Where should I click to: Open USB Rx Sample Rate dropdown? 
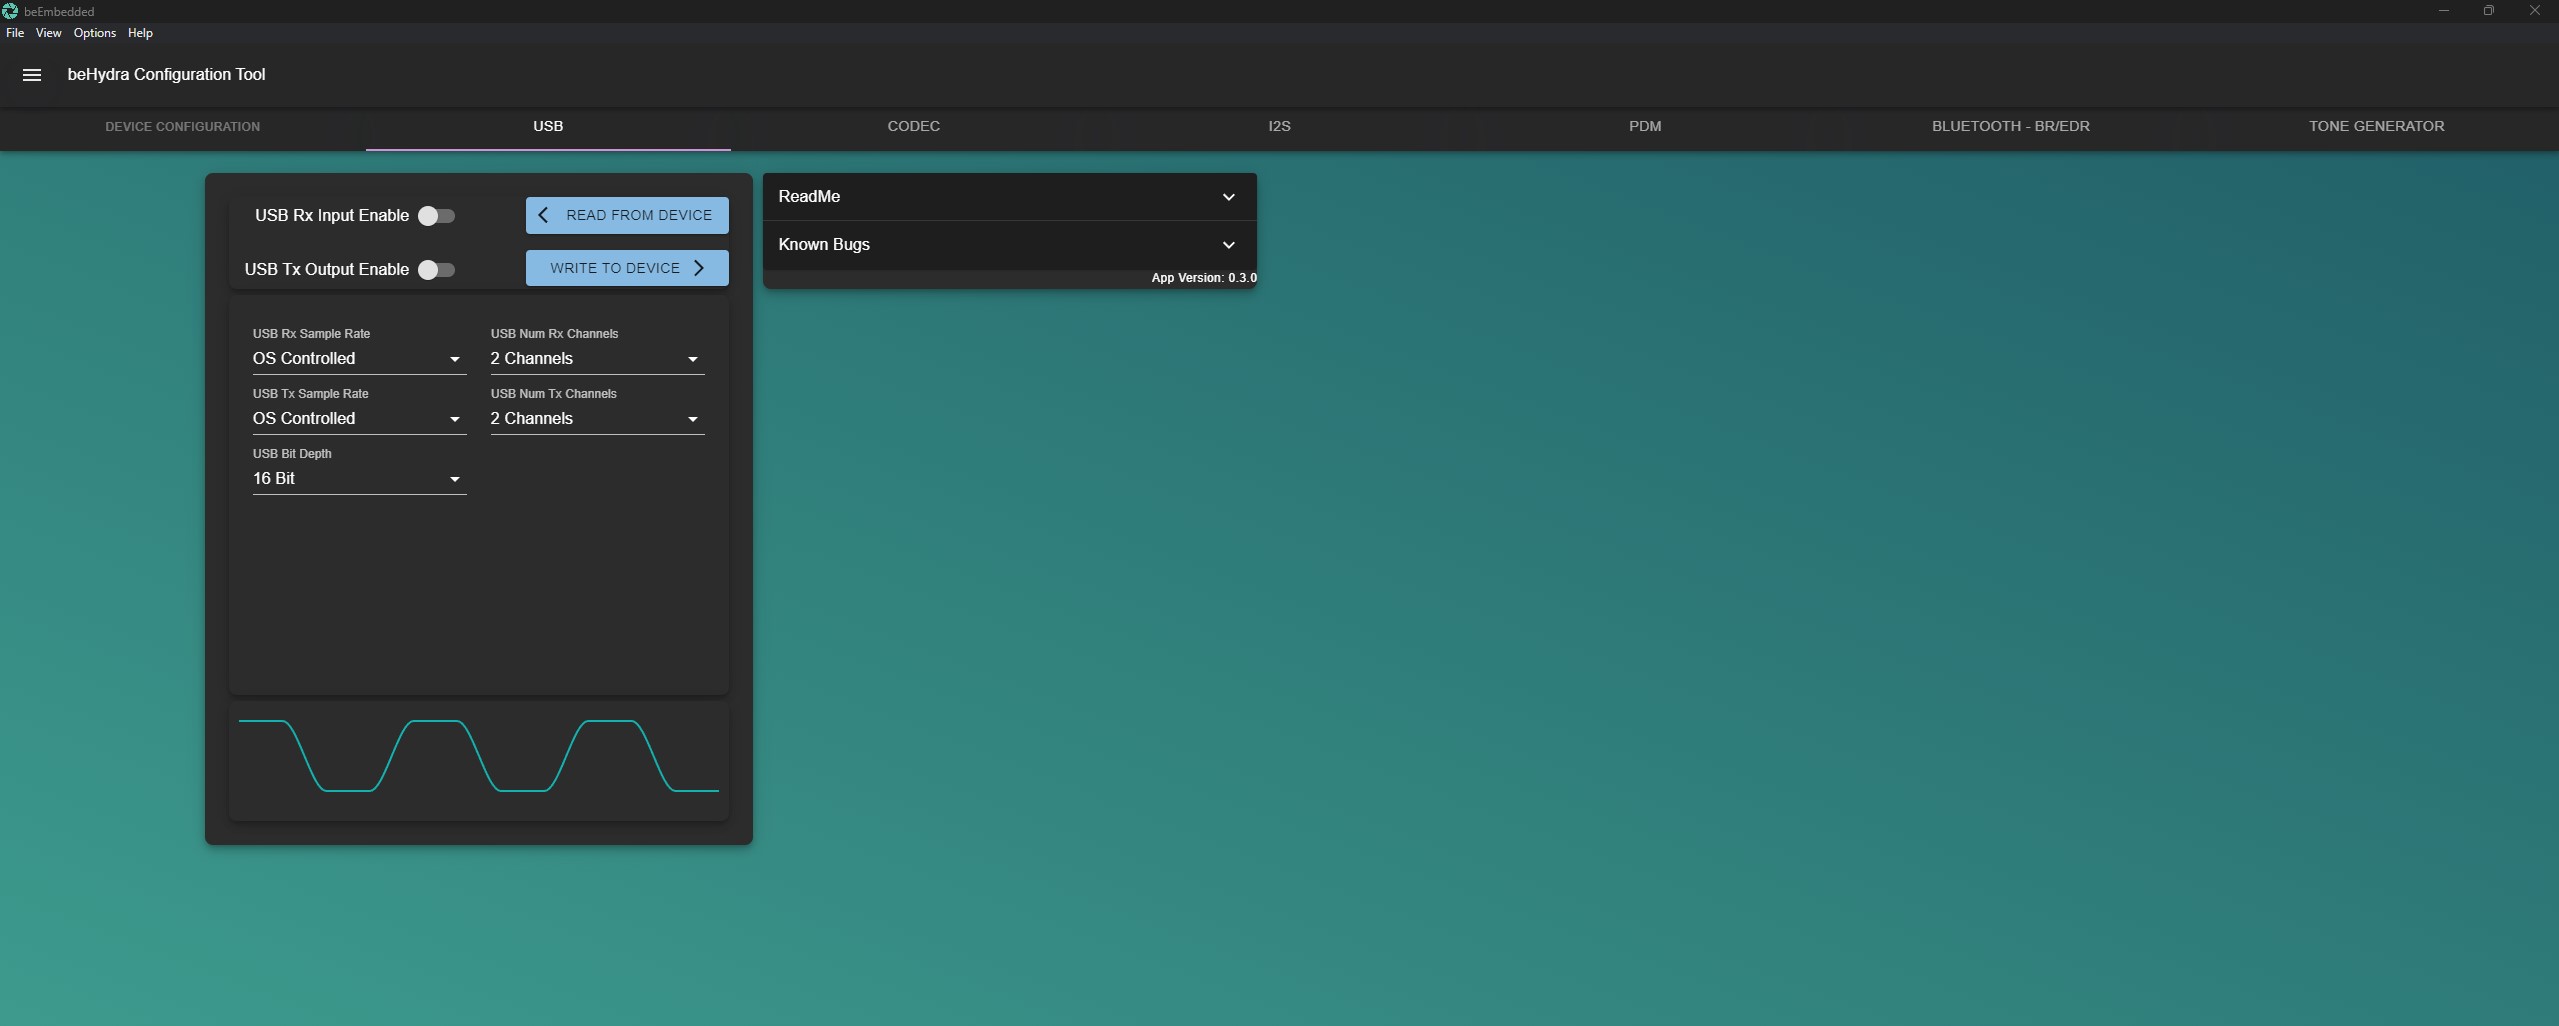pos(358,359)
